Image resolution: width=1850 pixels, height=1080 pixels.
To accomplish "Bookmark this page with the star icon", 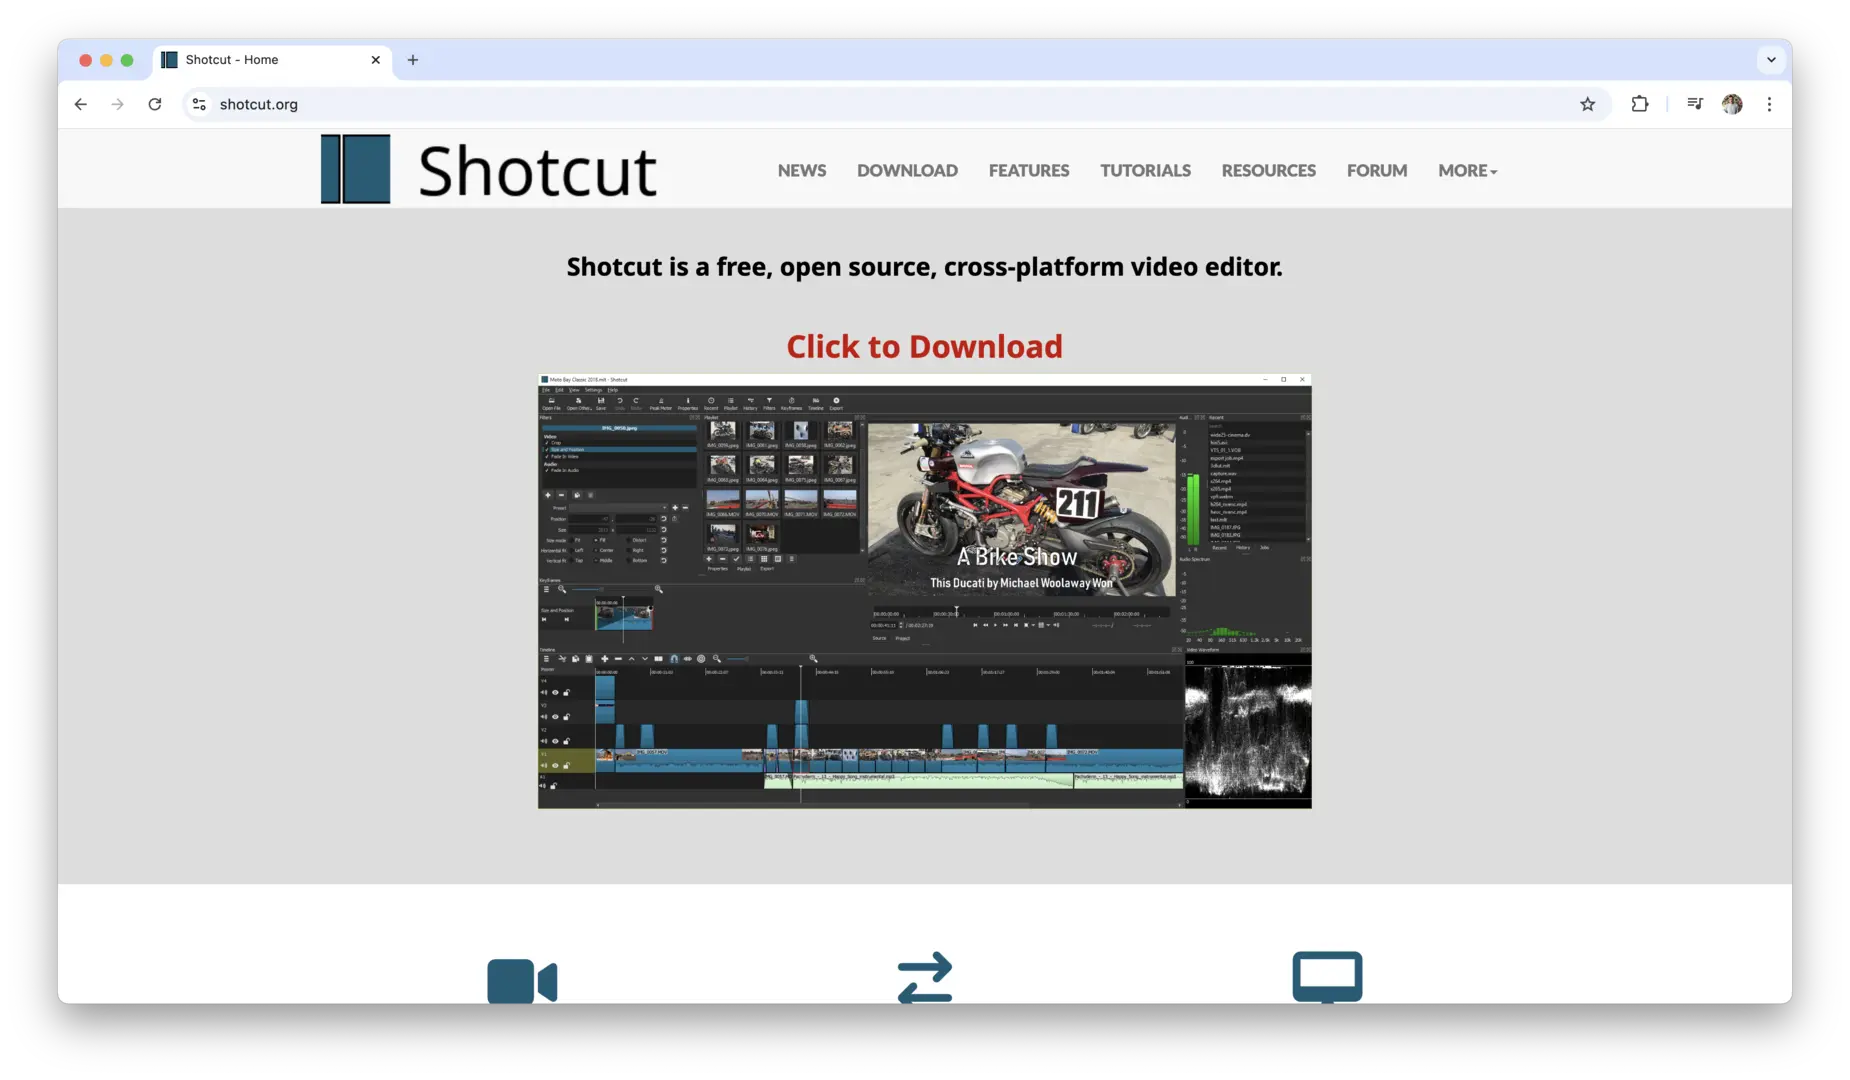I will coord(1587,104).
